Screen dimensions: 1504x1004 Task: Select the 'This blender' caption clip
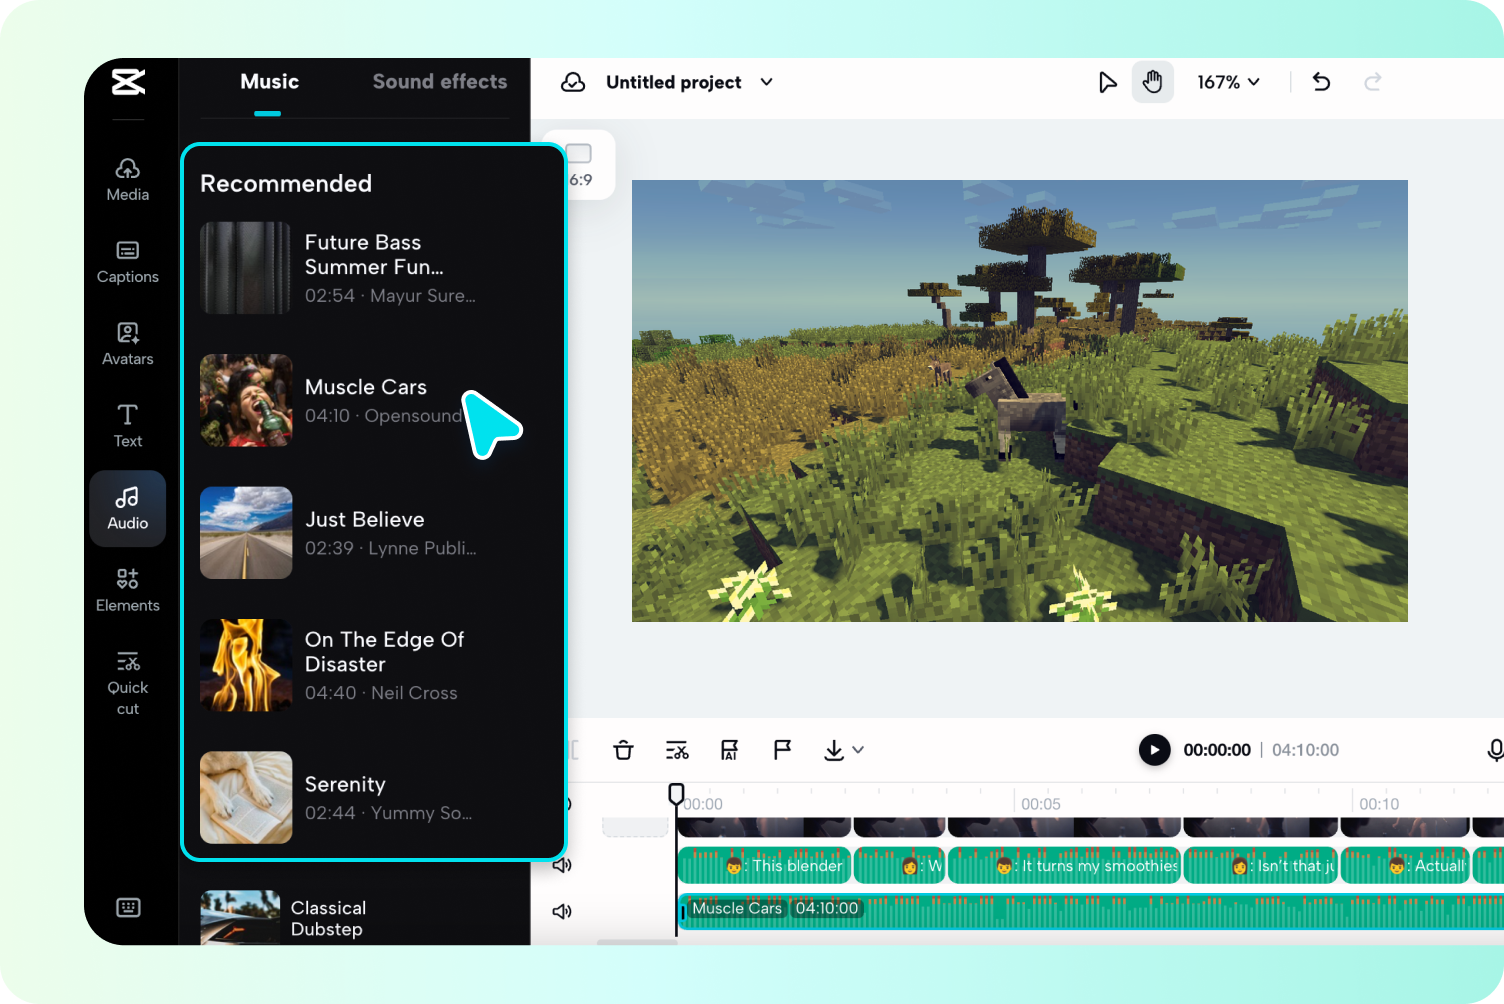tap(764, 866)
